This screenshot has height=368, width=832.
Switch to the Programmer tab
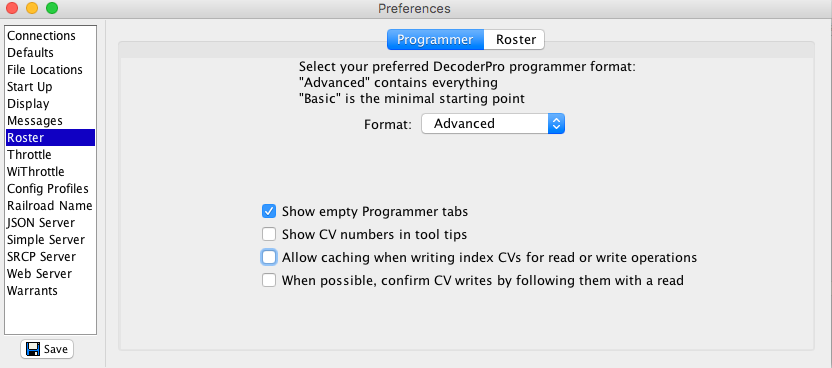click(x=435, y=40)
